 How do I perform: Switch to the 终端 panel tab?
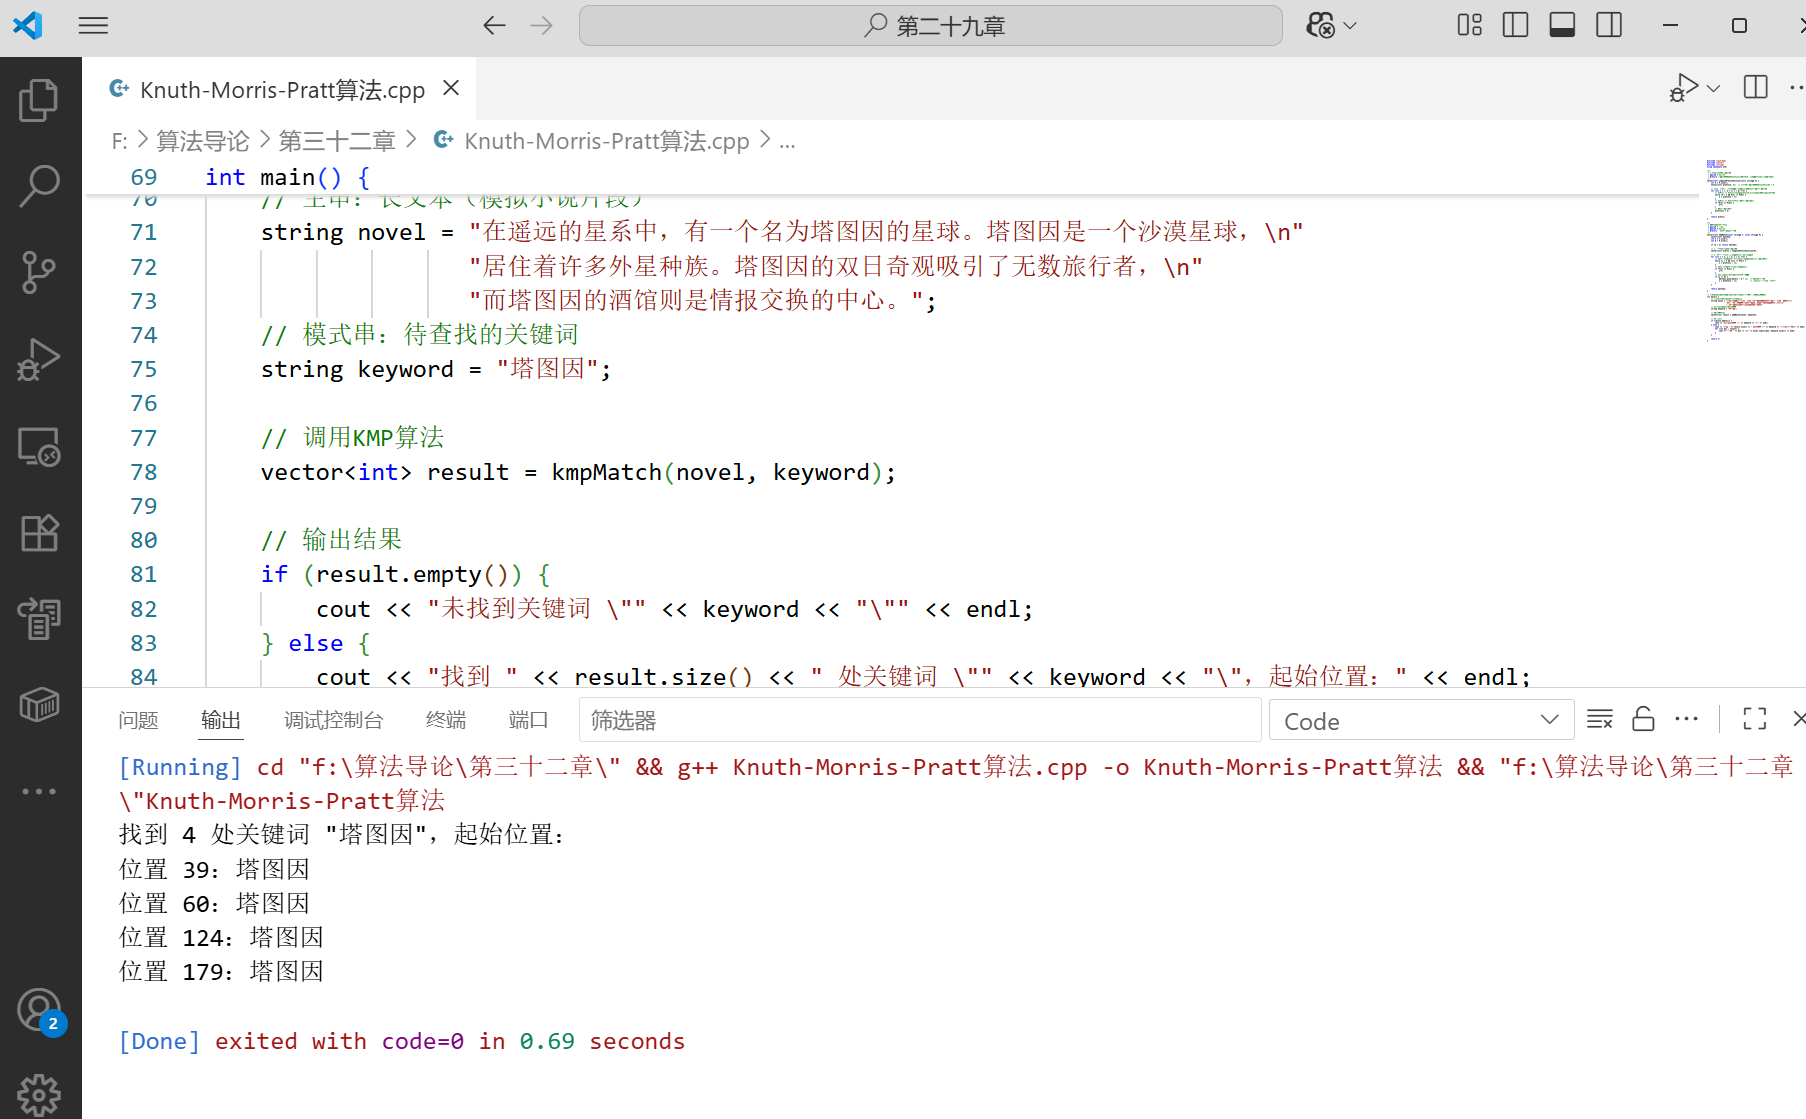[x=446, y=720]
